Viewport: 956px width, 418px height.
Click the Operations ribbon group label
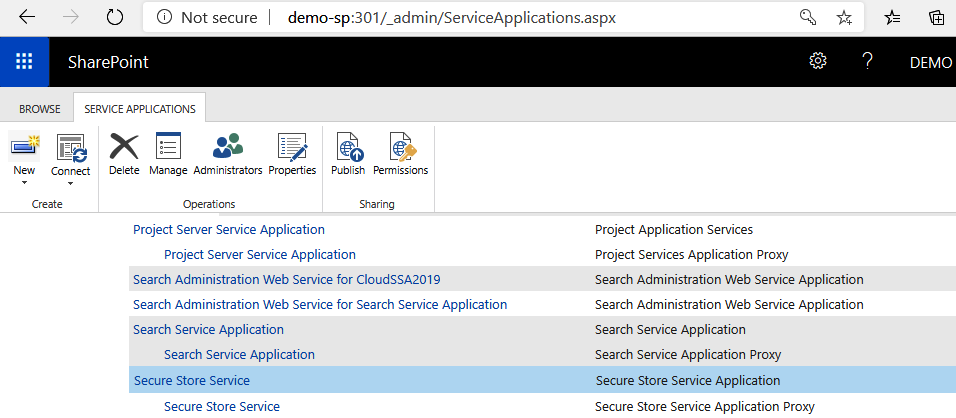tap(209, 204)
